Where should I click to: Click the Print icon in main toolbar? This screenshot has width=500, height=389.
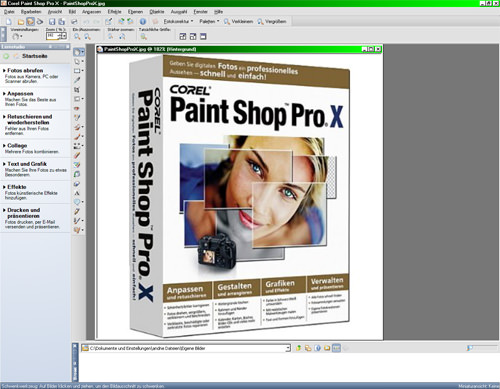coord(74,21)
